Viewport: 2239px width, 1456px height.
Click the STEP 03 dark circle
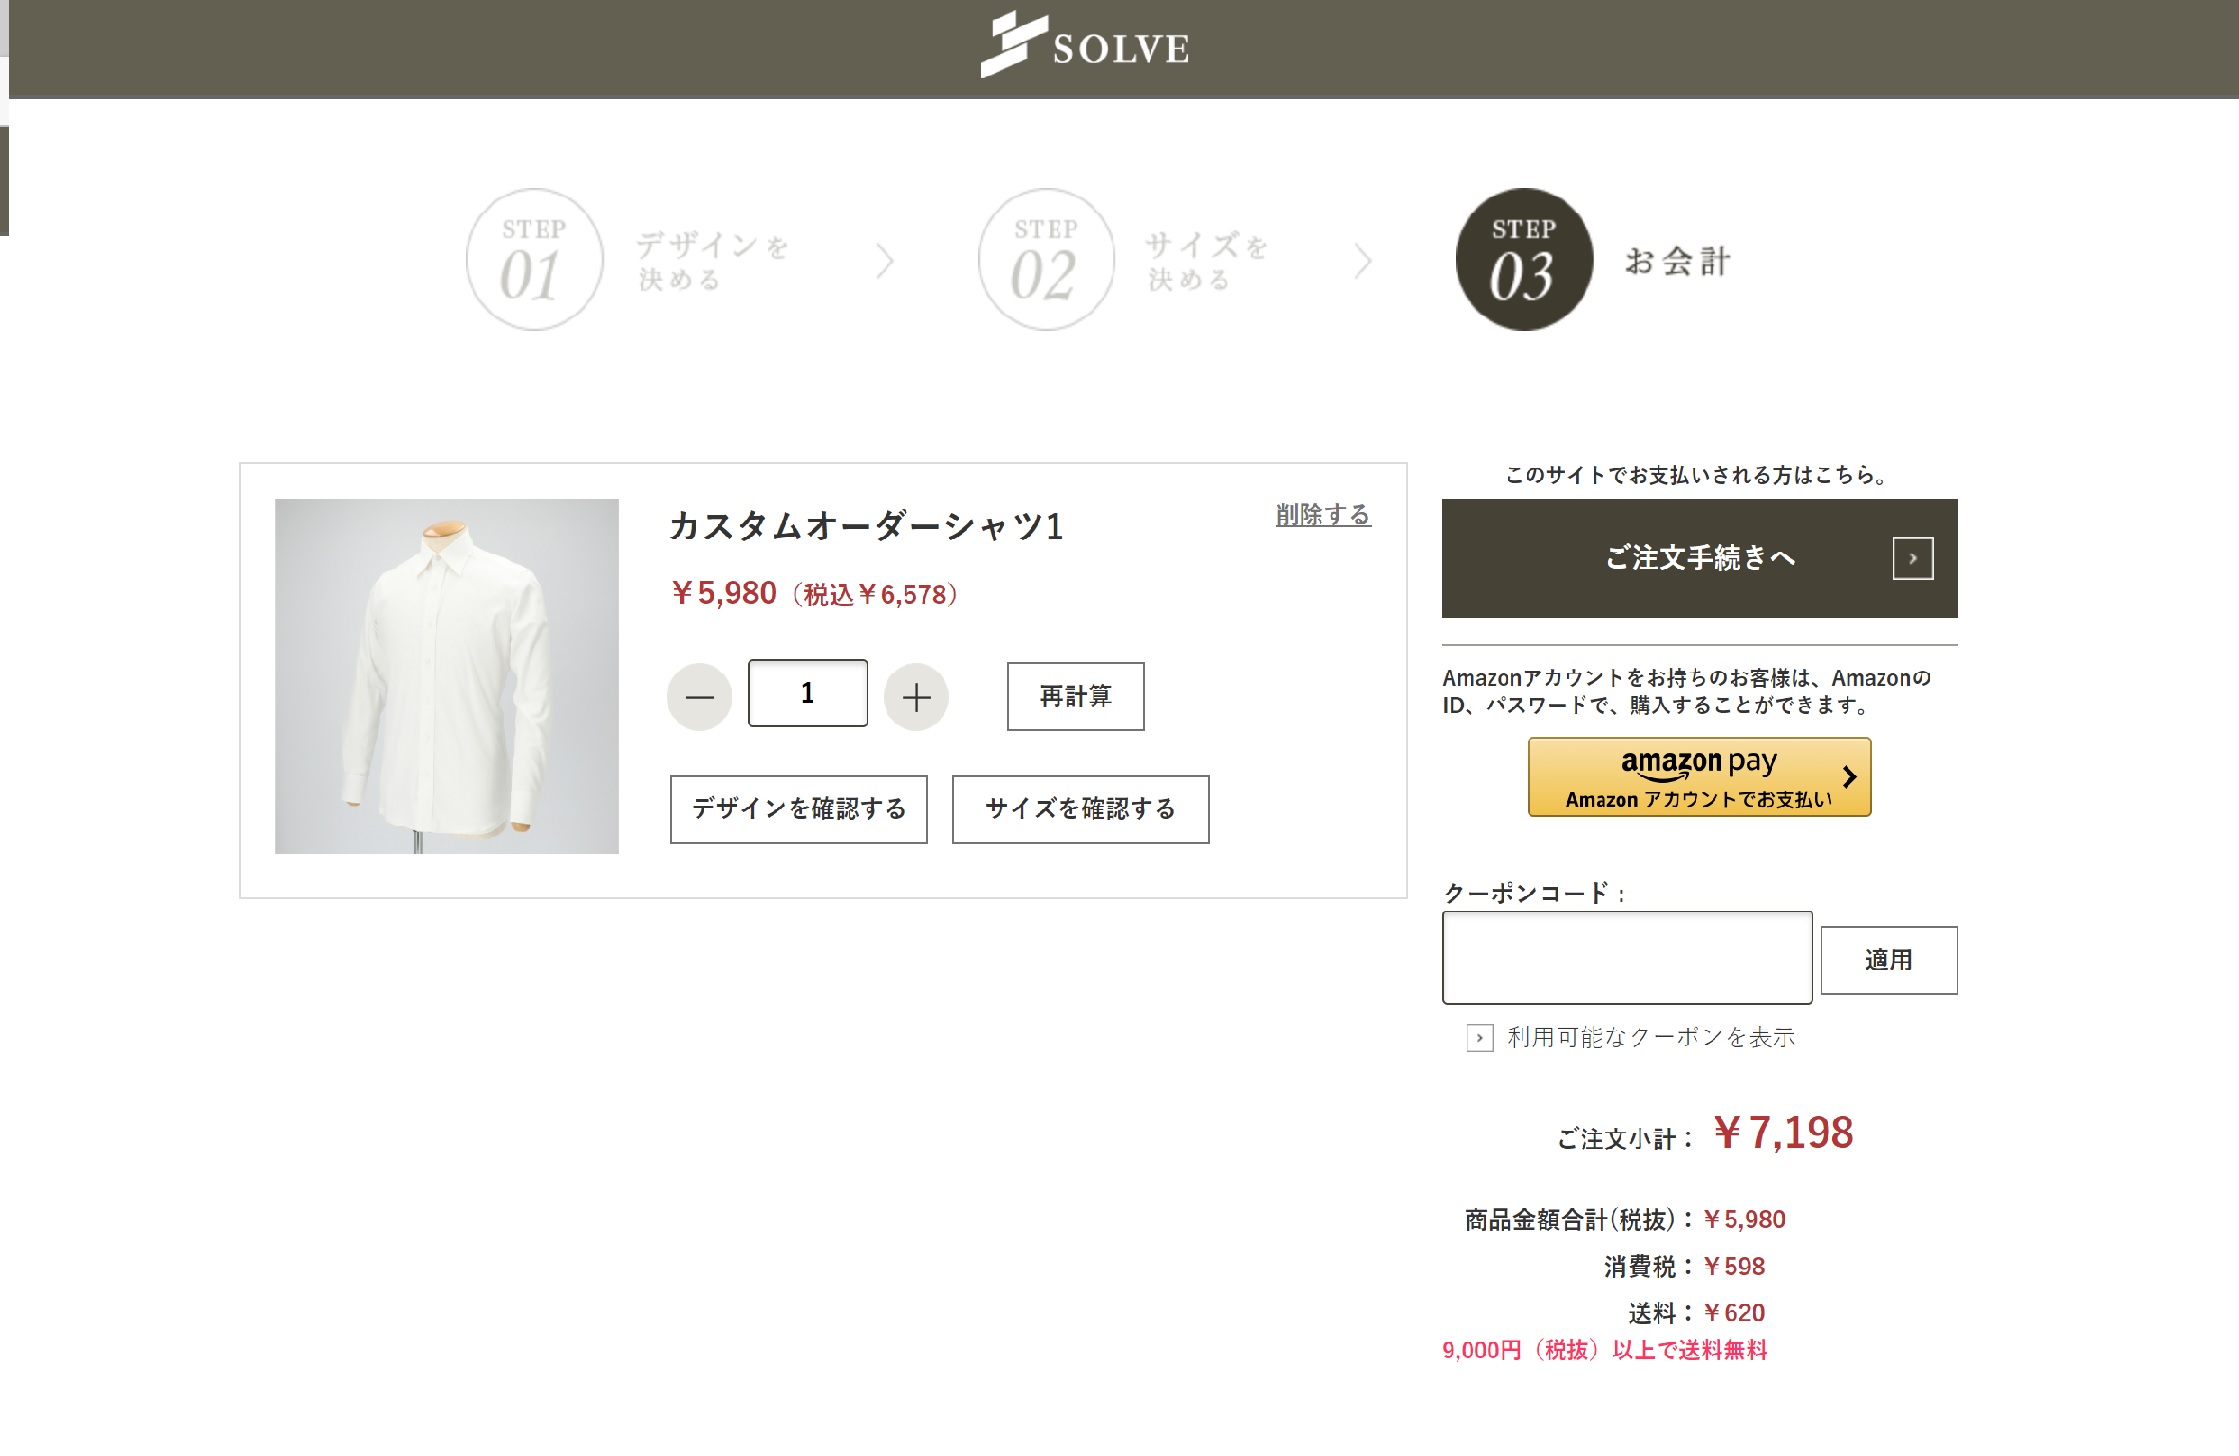(1524, 260)
